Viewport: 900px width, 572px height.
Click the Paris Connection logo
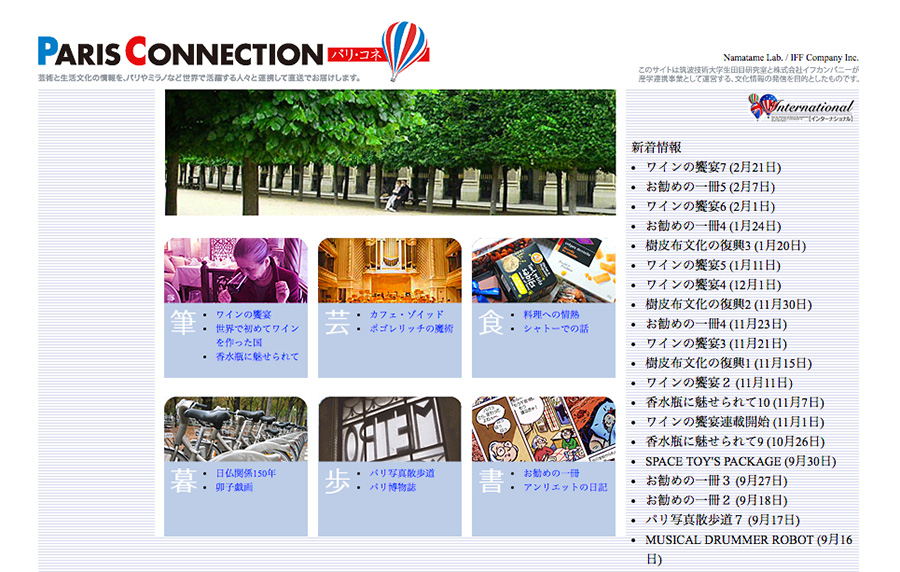click(234, 51)
